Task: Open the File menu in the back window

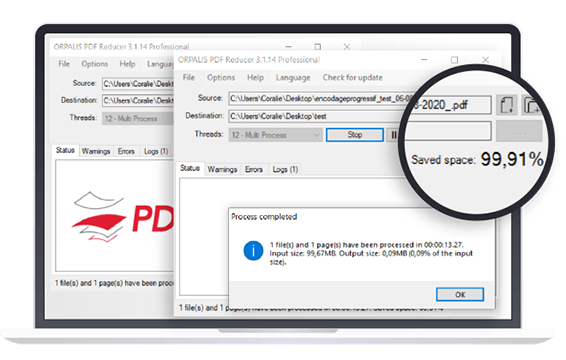Action: [x=64, y=64]
